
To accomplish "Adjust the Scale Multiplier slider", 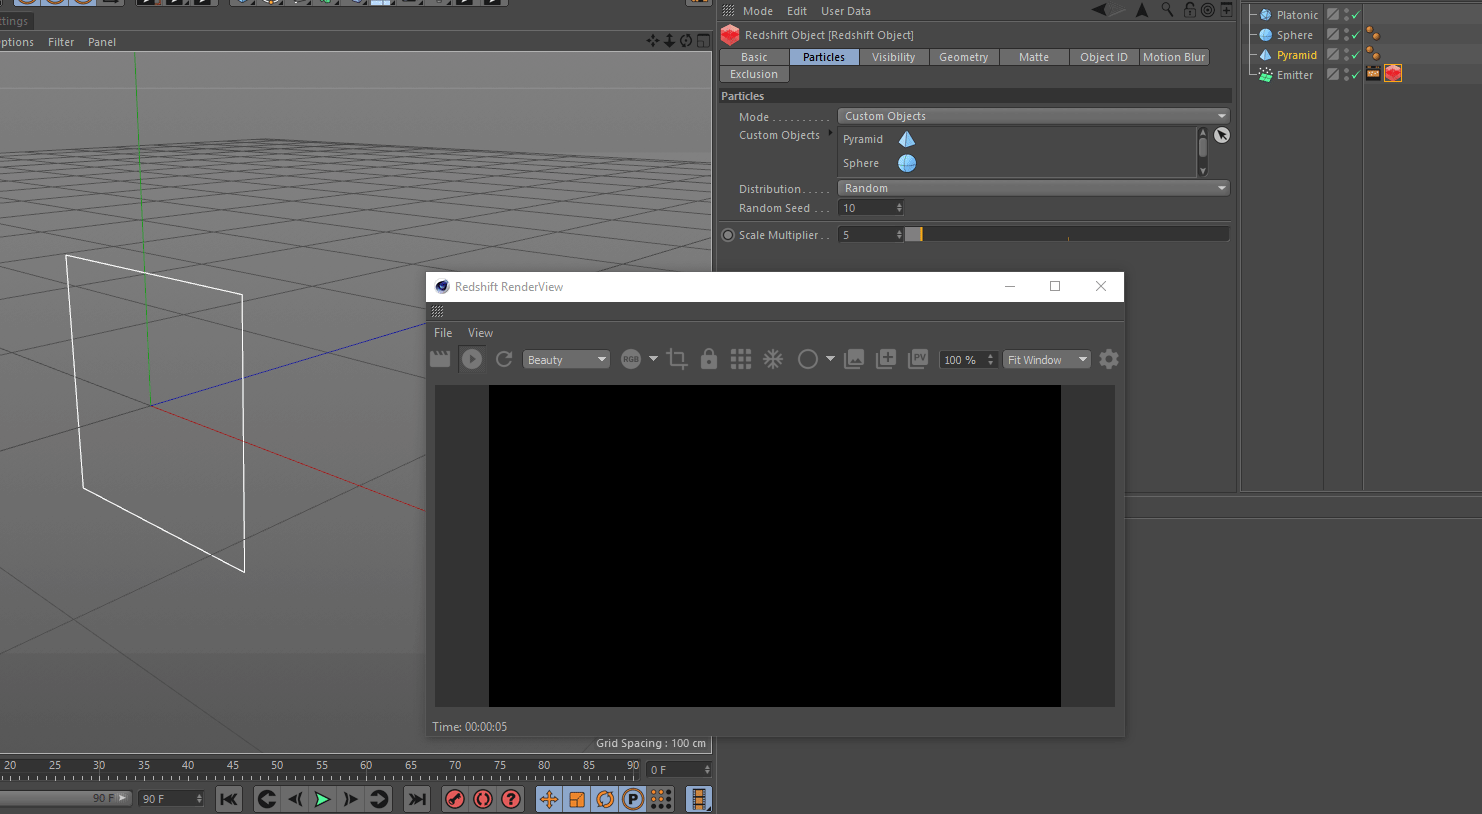I will point(1067,235).
